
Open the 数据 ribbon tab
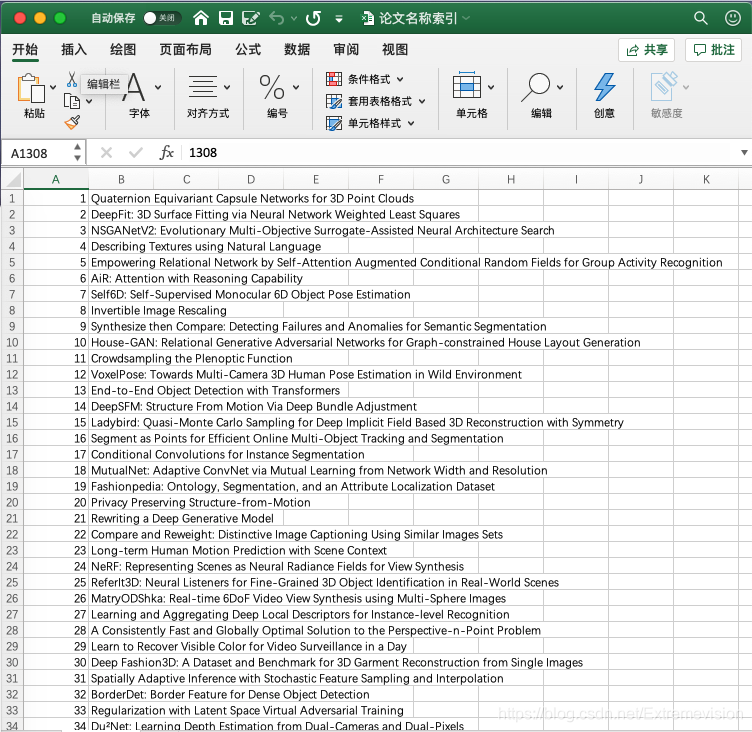pyautogui.click(x=297, y=49)
